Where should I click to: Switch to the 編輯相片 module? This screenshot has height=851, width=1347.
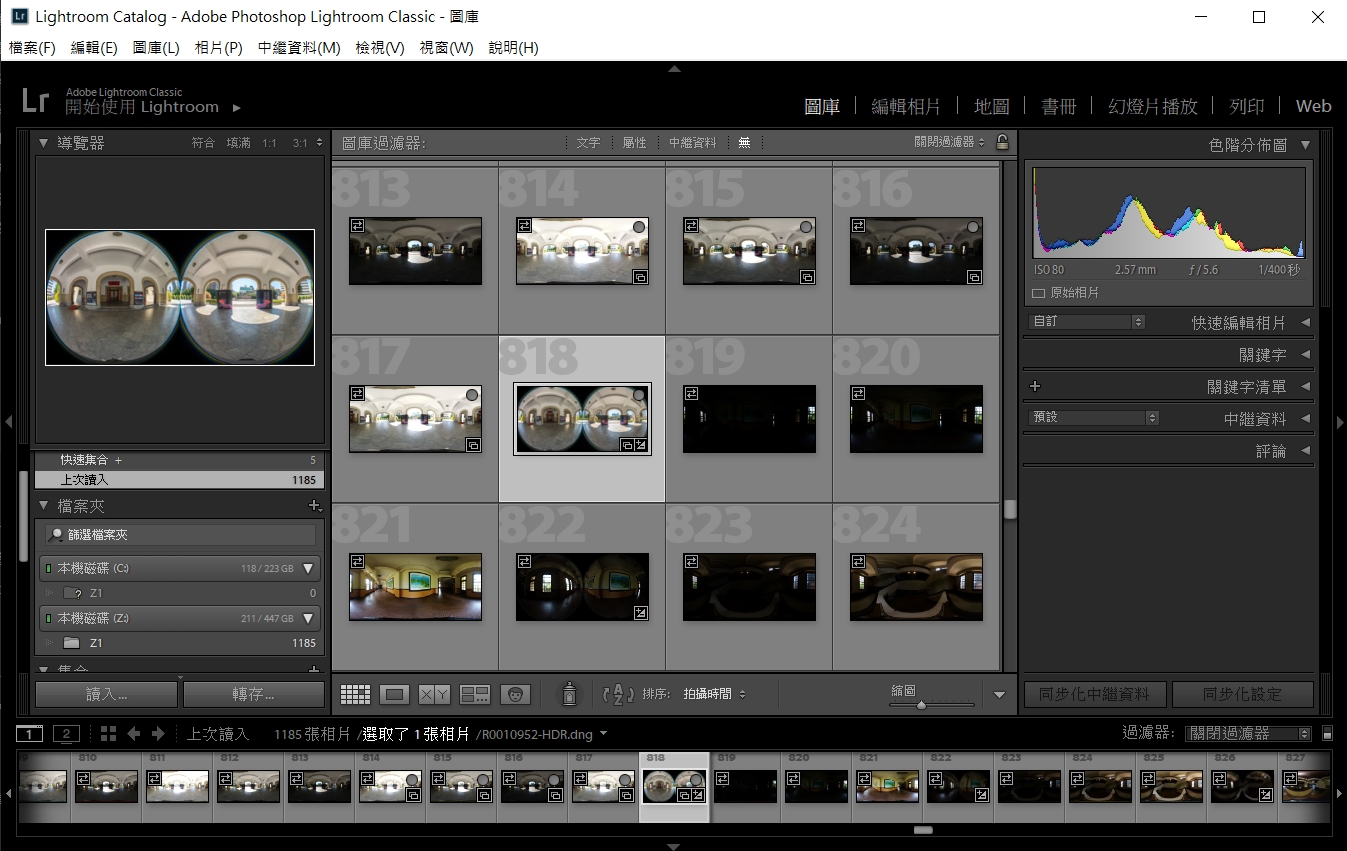[906, 107]
